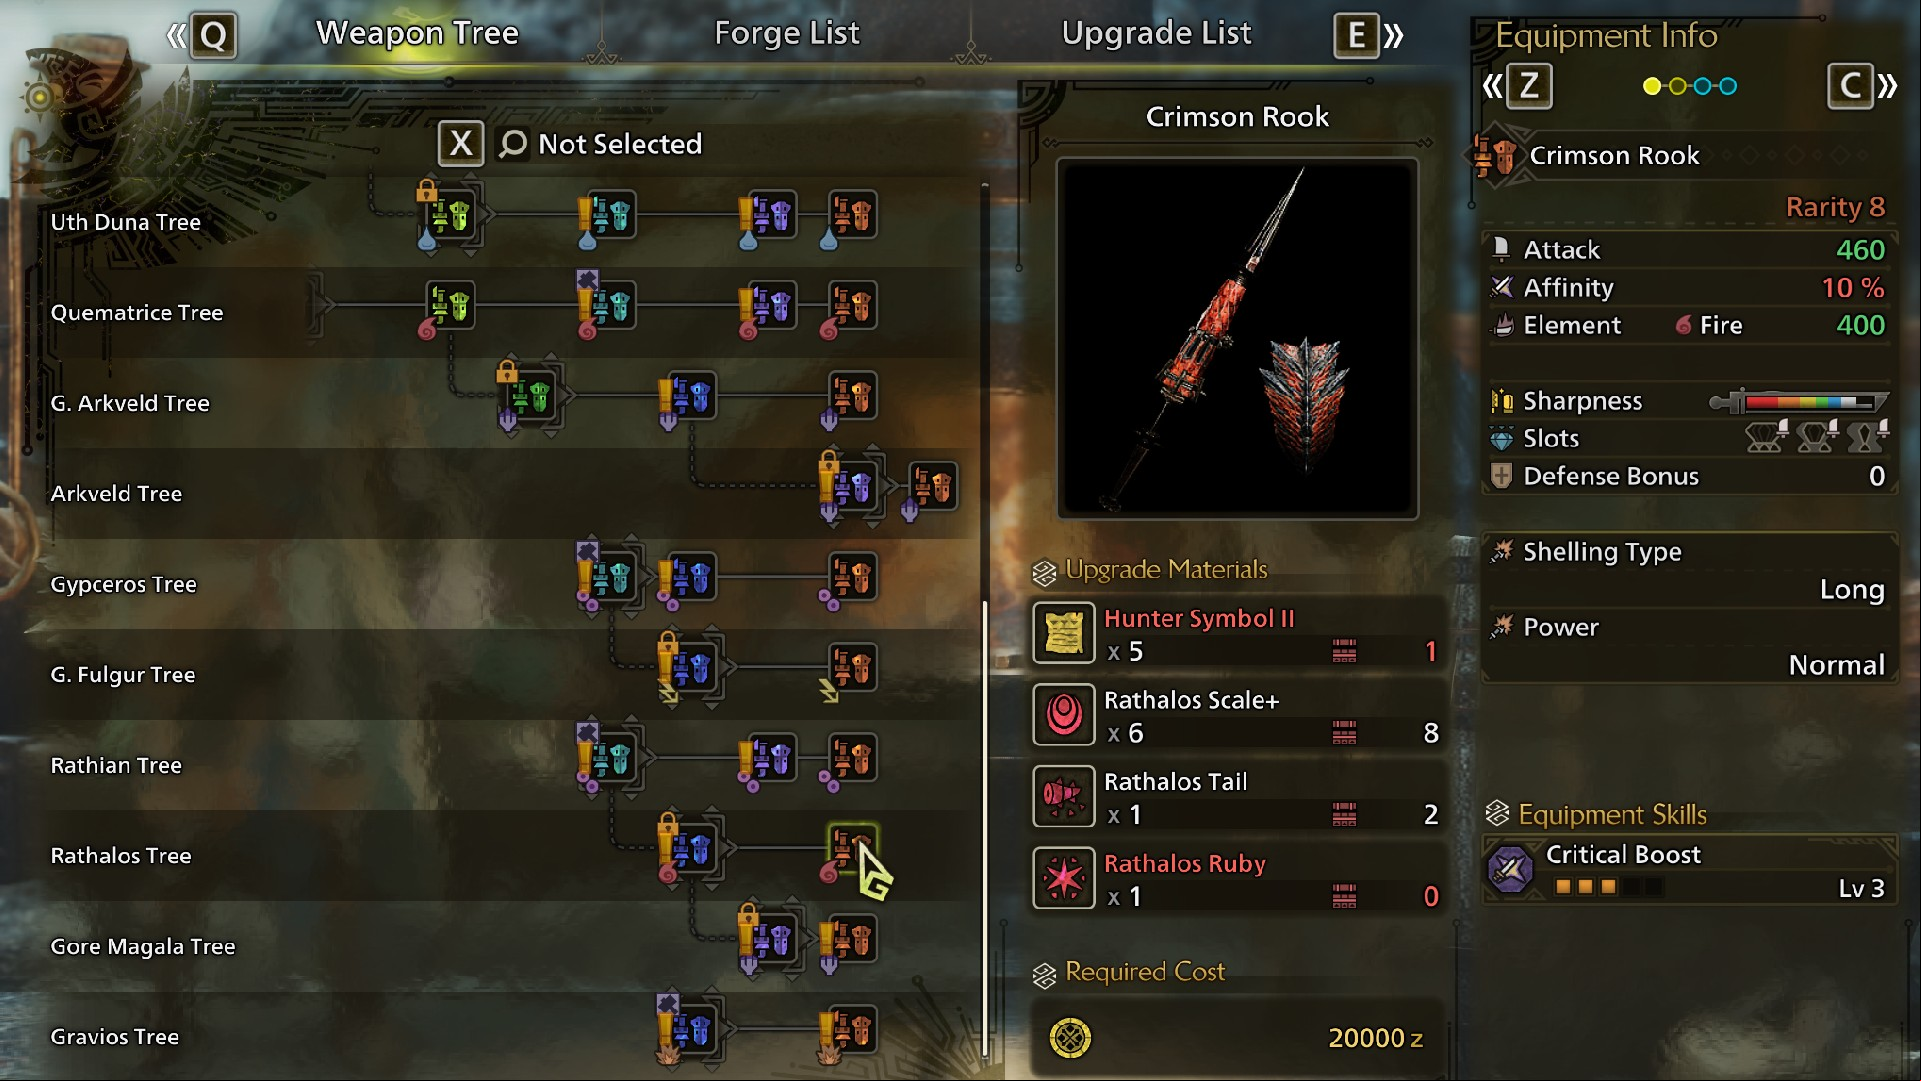Select the second Equipment Info page dot
Screen dimensions: 1921x1081
point(1678,87)
